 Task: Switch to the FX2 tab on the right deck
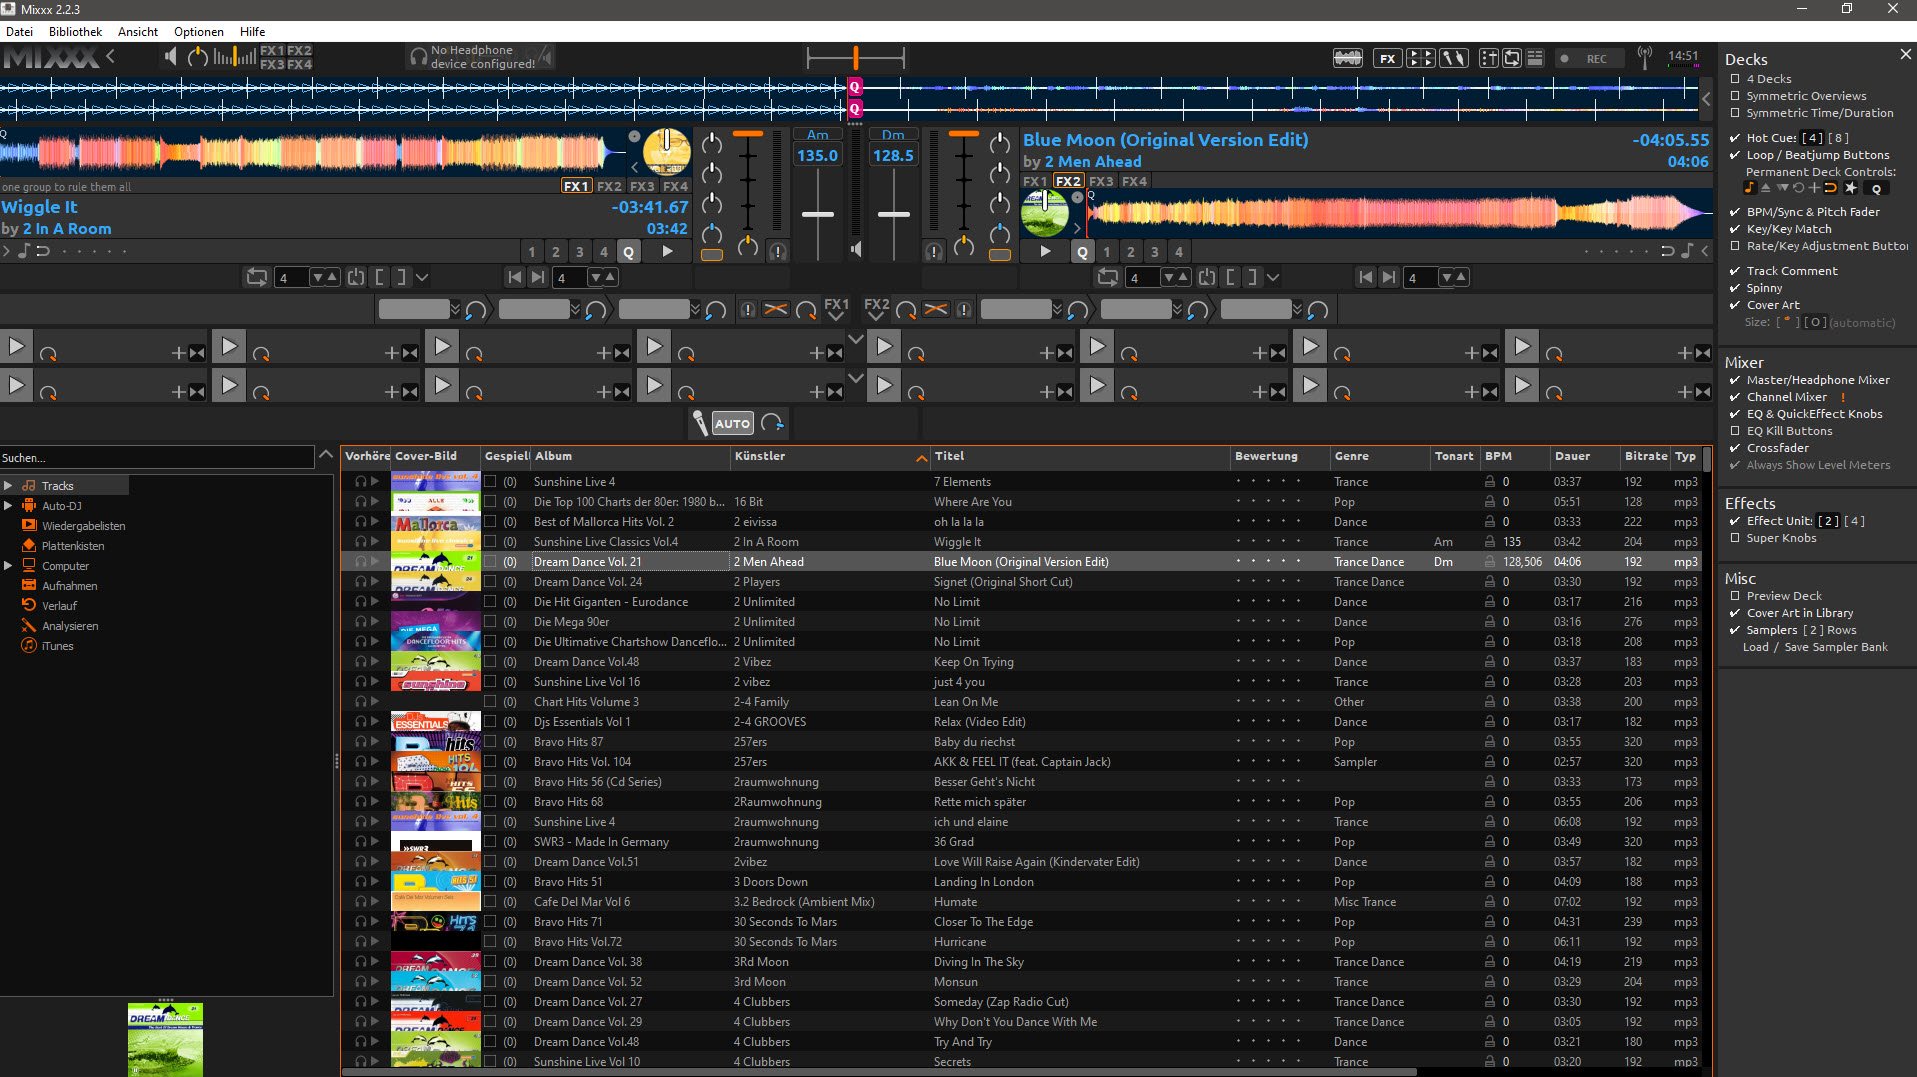click(x=1067, y=181)
